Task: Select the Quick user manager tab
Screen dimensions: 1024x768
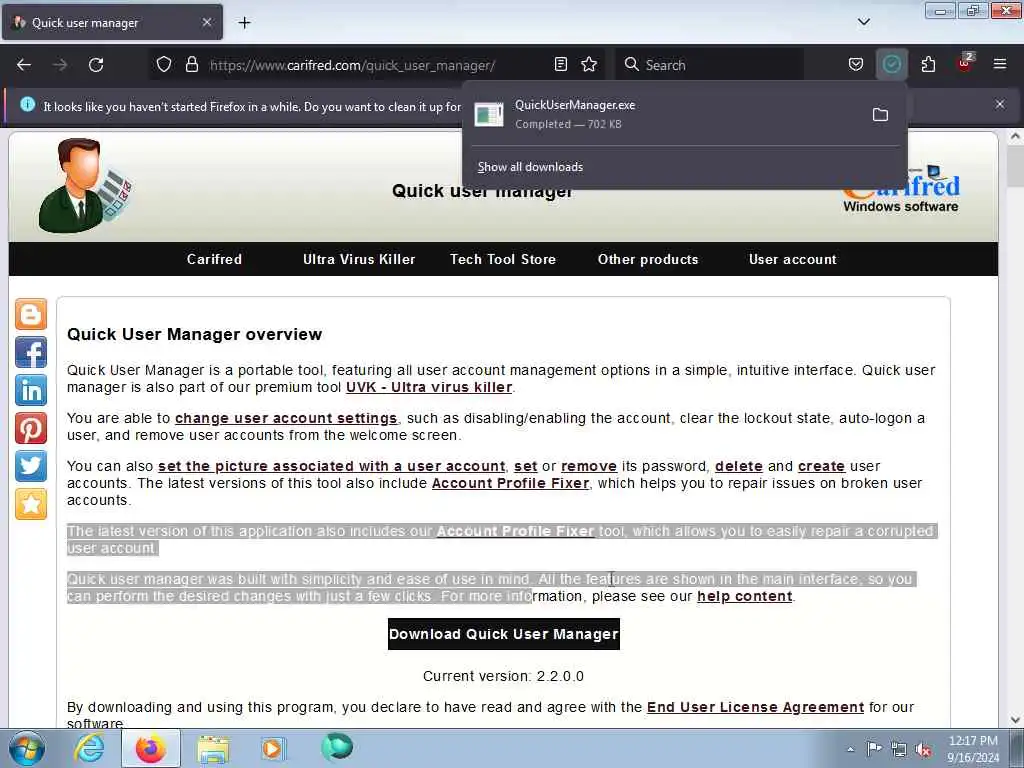Action: [112, 22]
